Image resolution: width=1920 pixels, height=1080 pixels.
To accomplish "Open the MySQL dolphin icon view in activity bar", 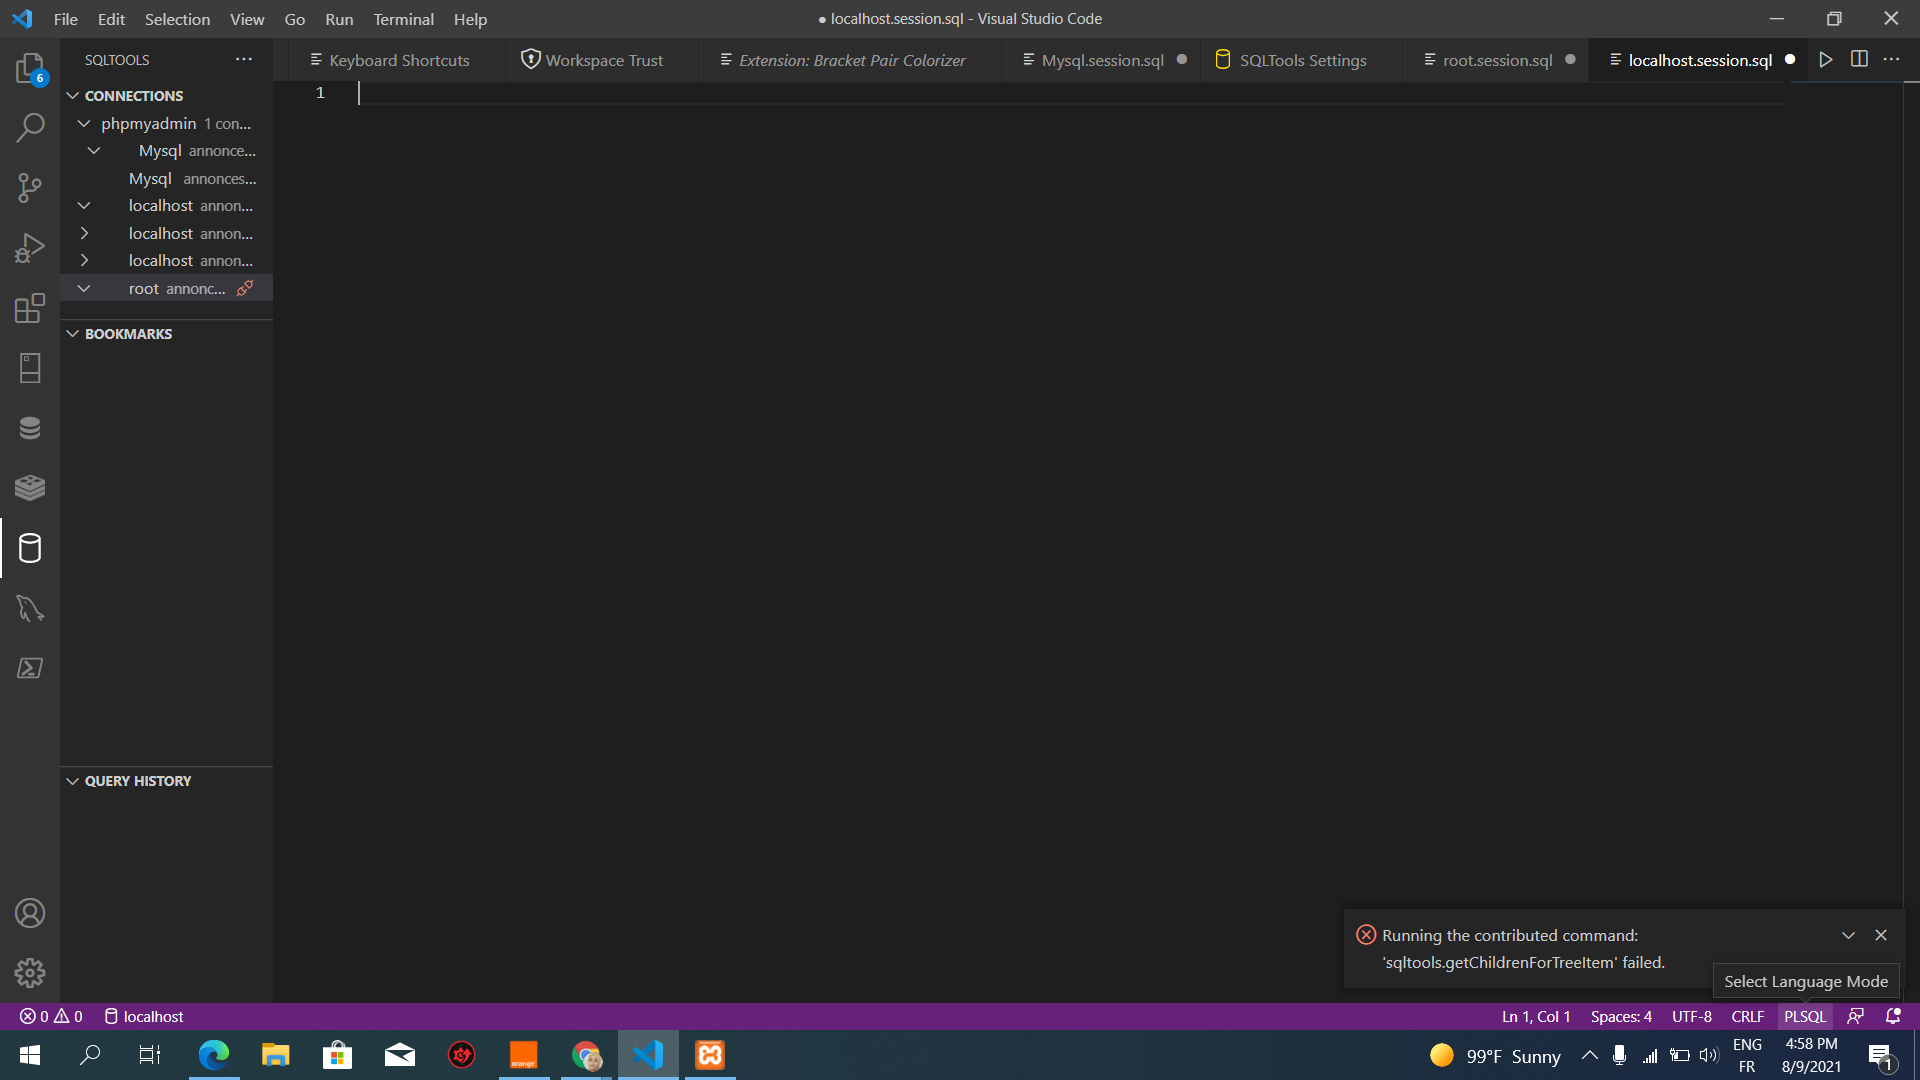I will coord(30,608).
